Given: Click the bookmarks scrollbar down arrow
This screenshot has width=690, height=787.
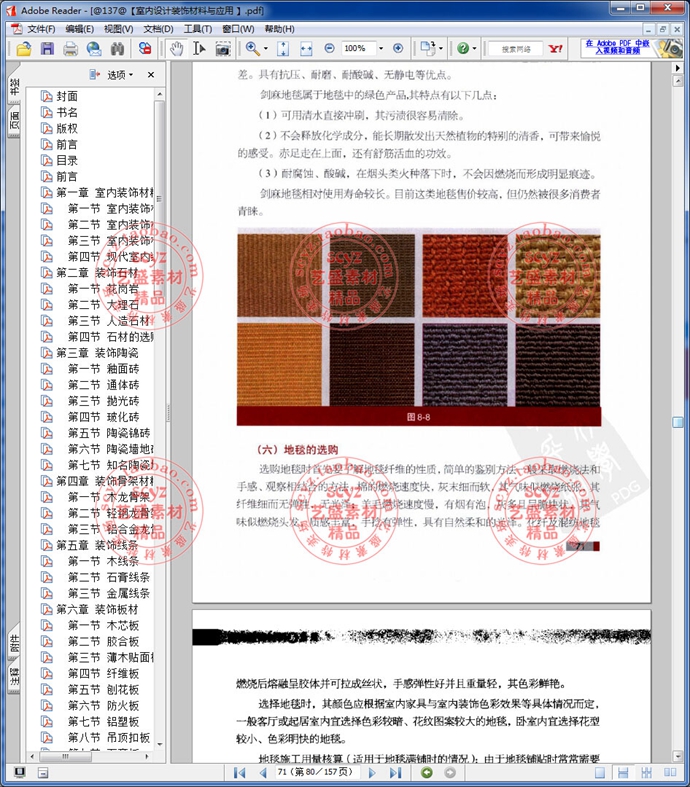Looking at the screenshot, I should tap(160, 744).
